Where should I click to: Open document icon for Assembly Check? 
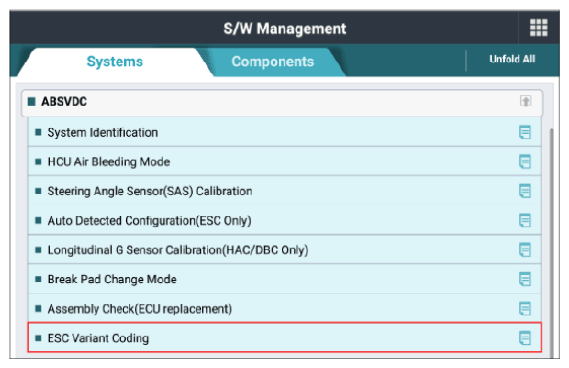tap(525, 308)
